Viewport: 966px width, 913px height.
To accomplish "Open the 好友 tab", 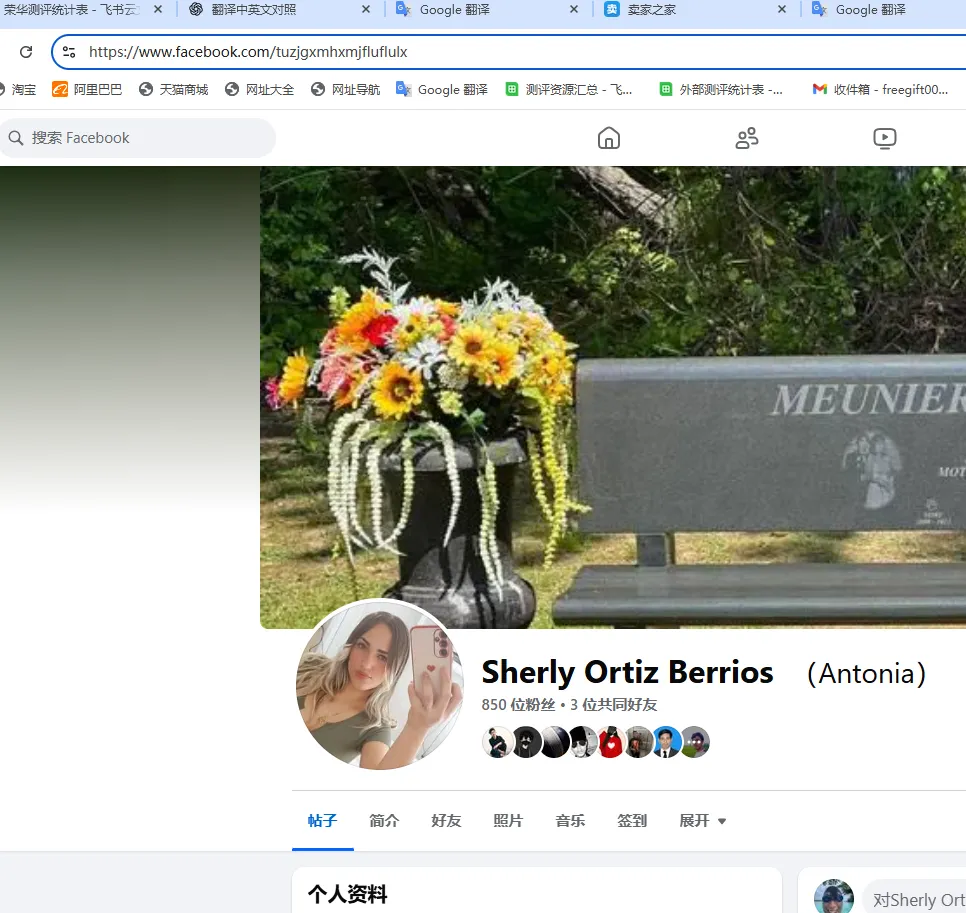I will click(446, 821).
